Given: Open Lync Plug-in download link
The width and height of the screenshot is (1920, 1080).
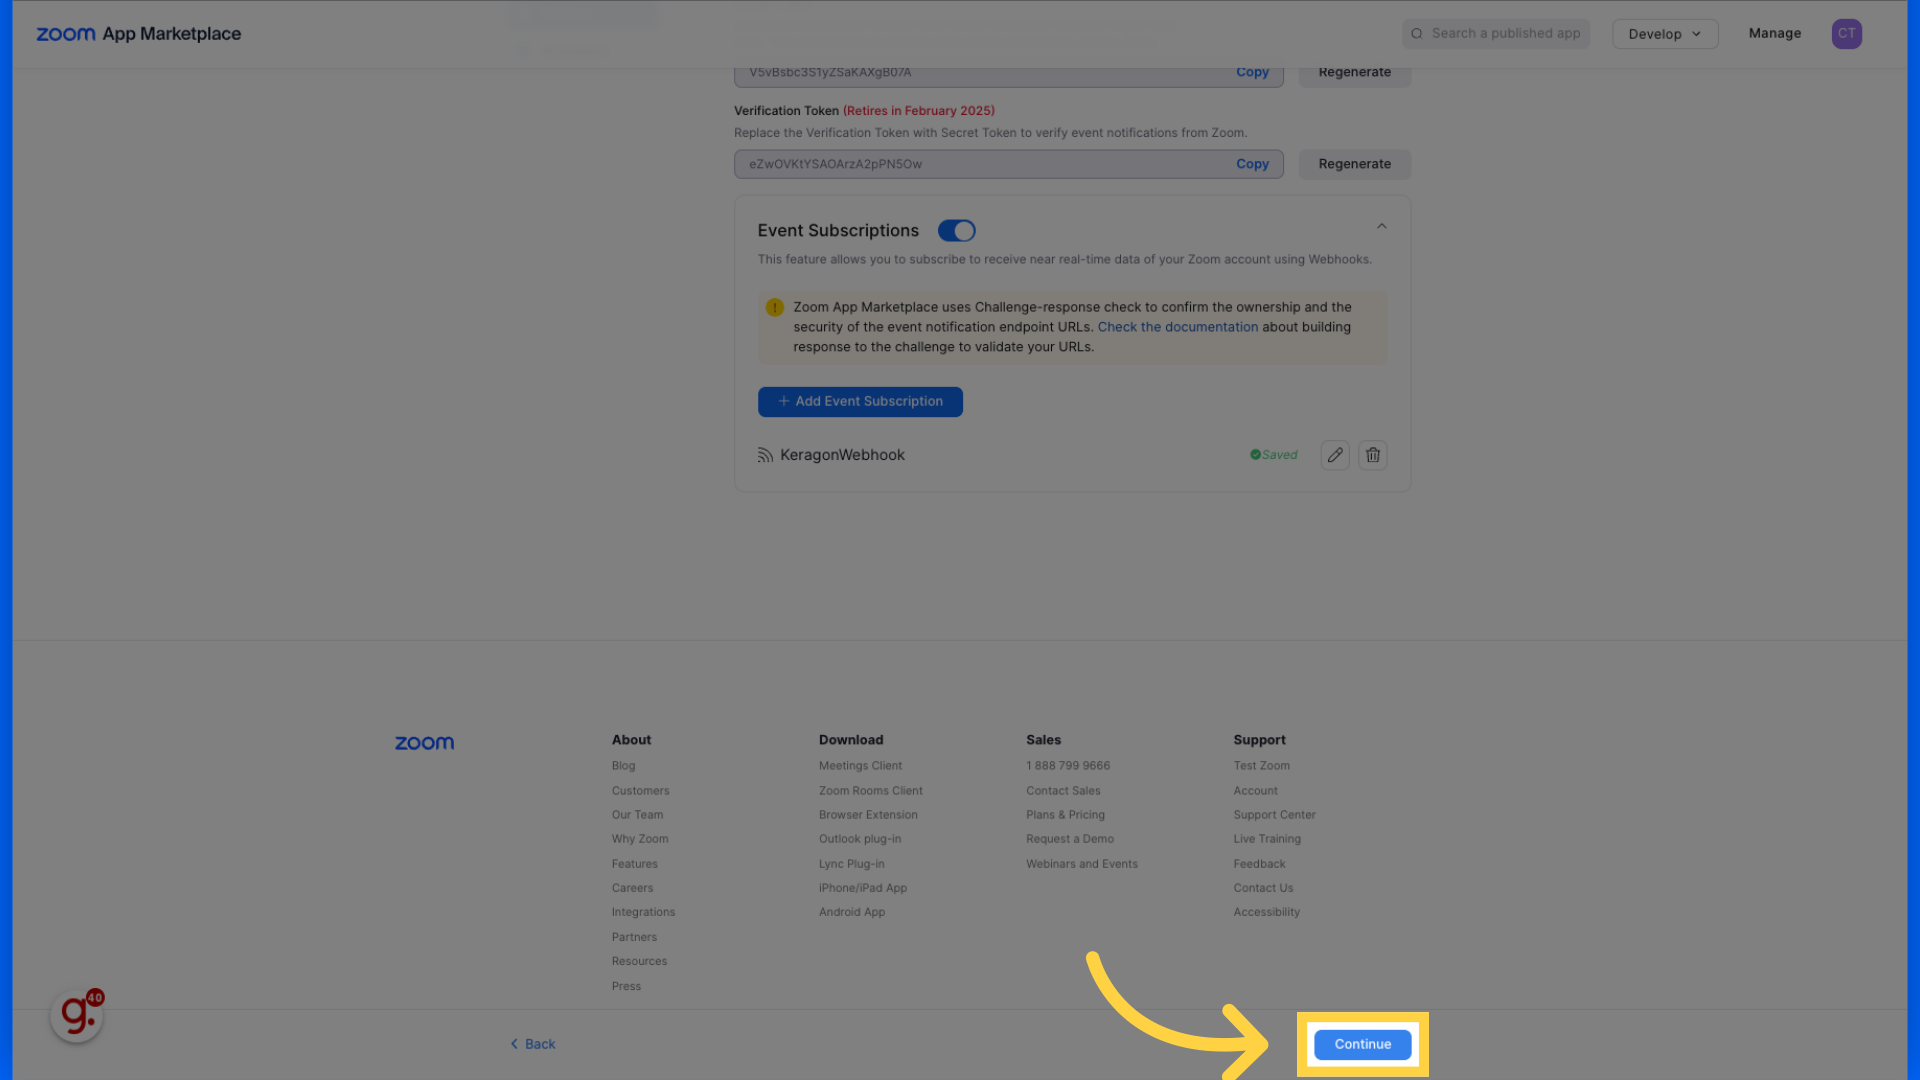Looking at the screenshot, I should (x=851, y=864).
